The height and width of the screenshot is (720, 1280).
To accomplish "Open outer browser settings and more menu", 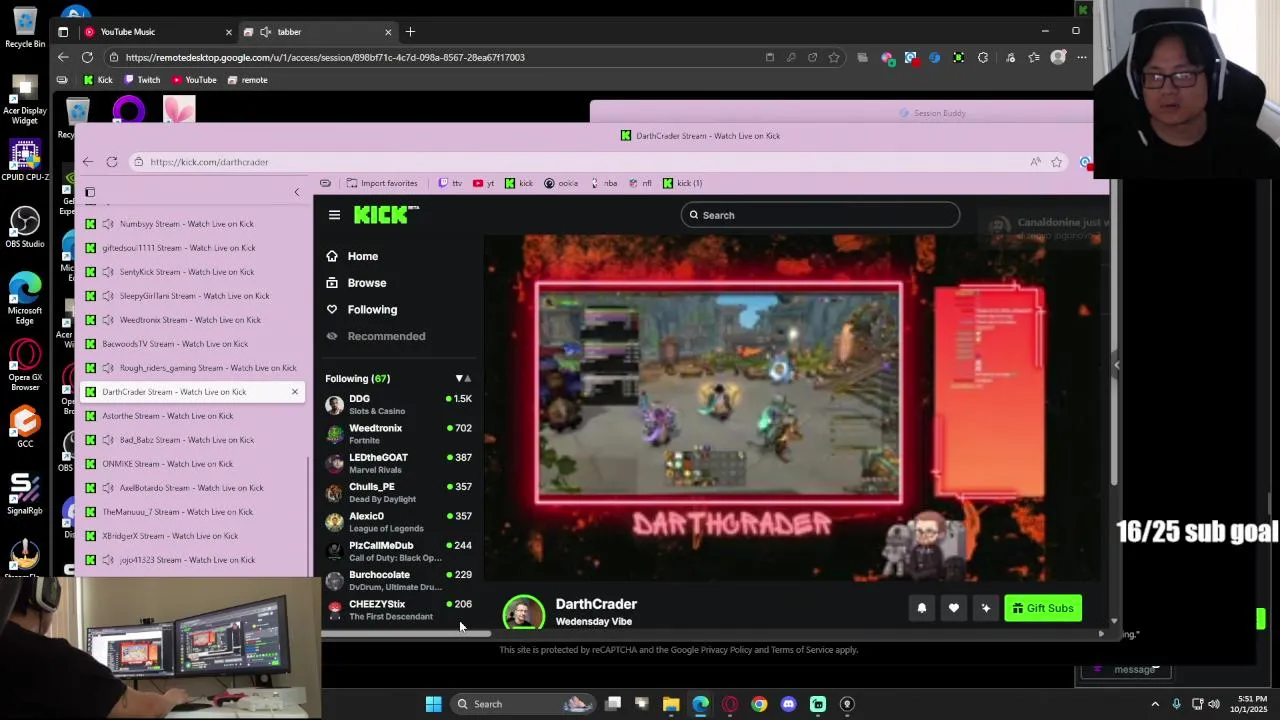I will (x=1082, y=57).
